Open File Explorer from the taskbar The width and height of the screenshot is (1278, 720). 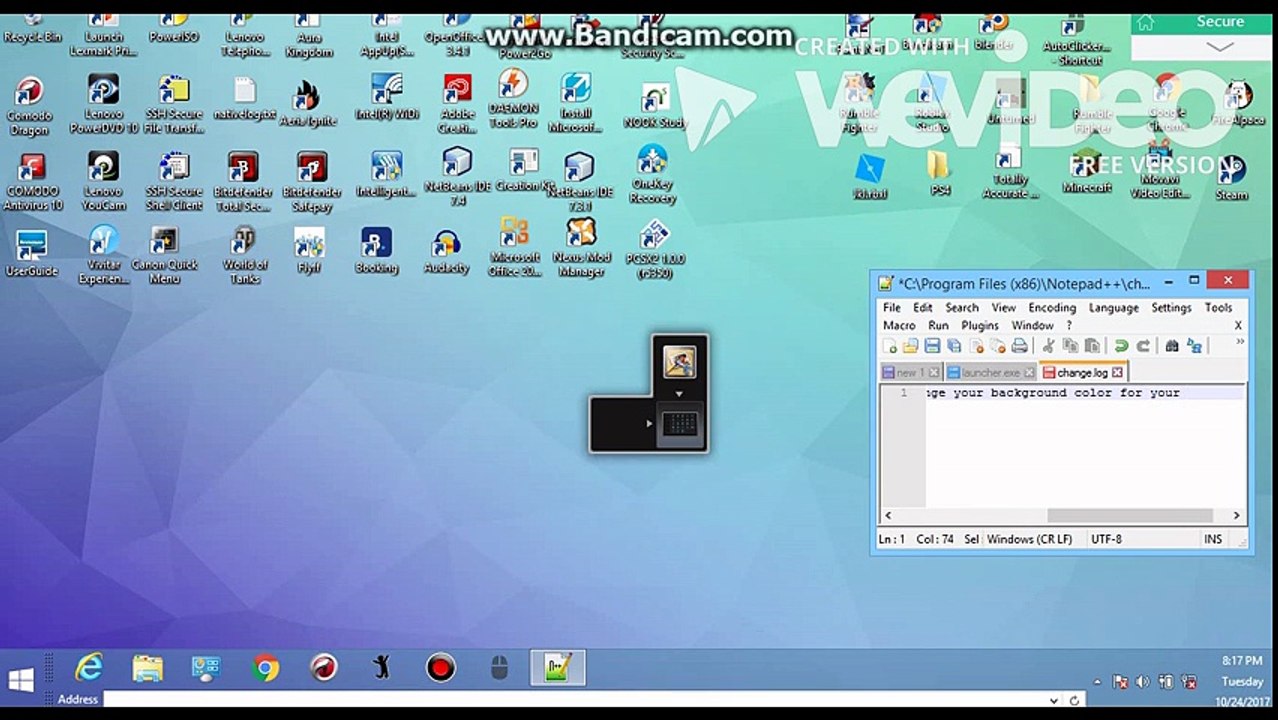click(147, 667)
